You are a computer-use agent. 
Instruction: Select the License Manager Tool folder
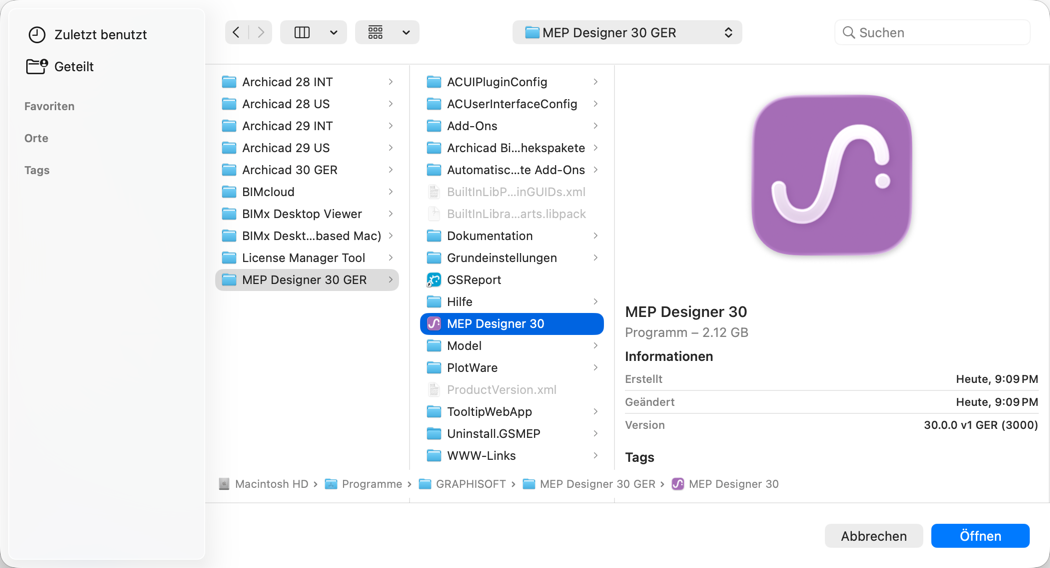click(x=307, y=258)
